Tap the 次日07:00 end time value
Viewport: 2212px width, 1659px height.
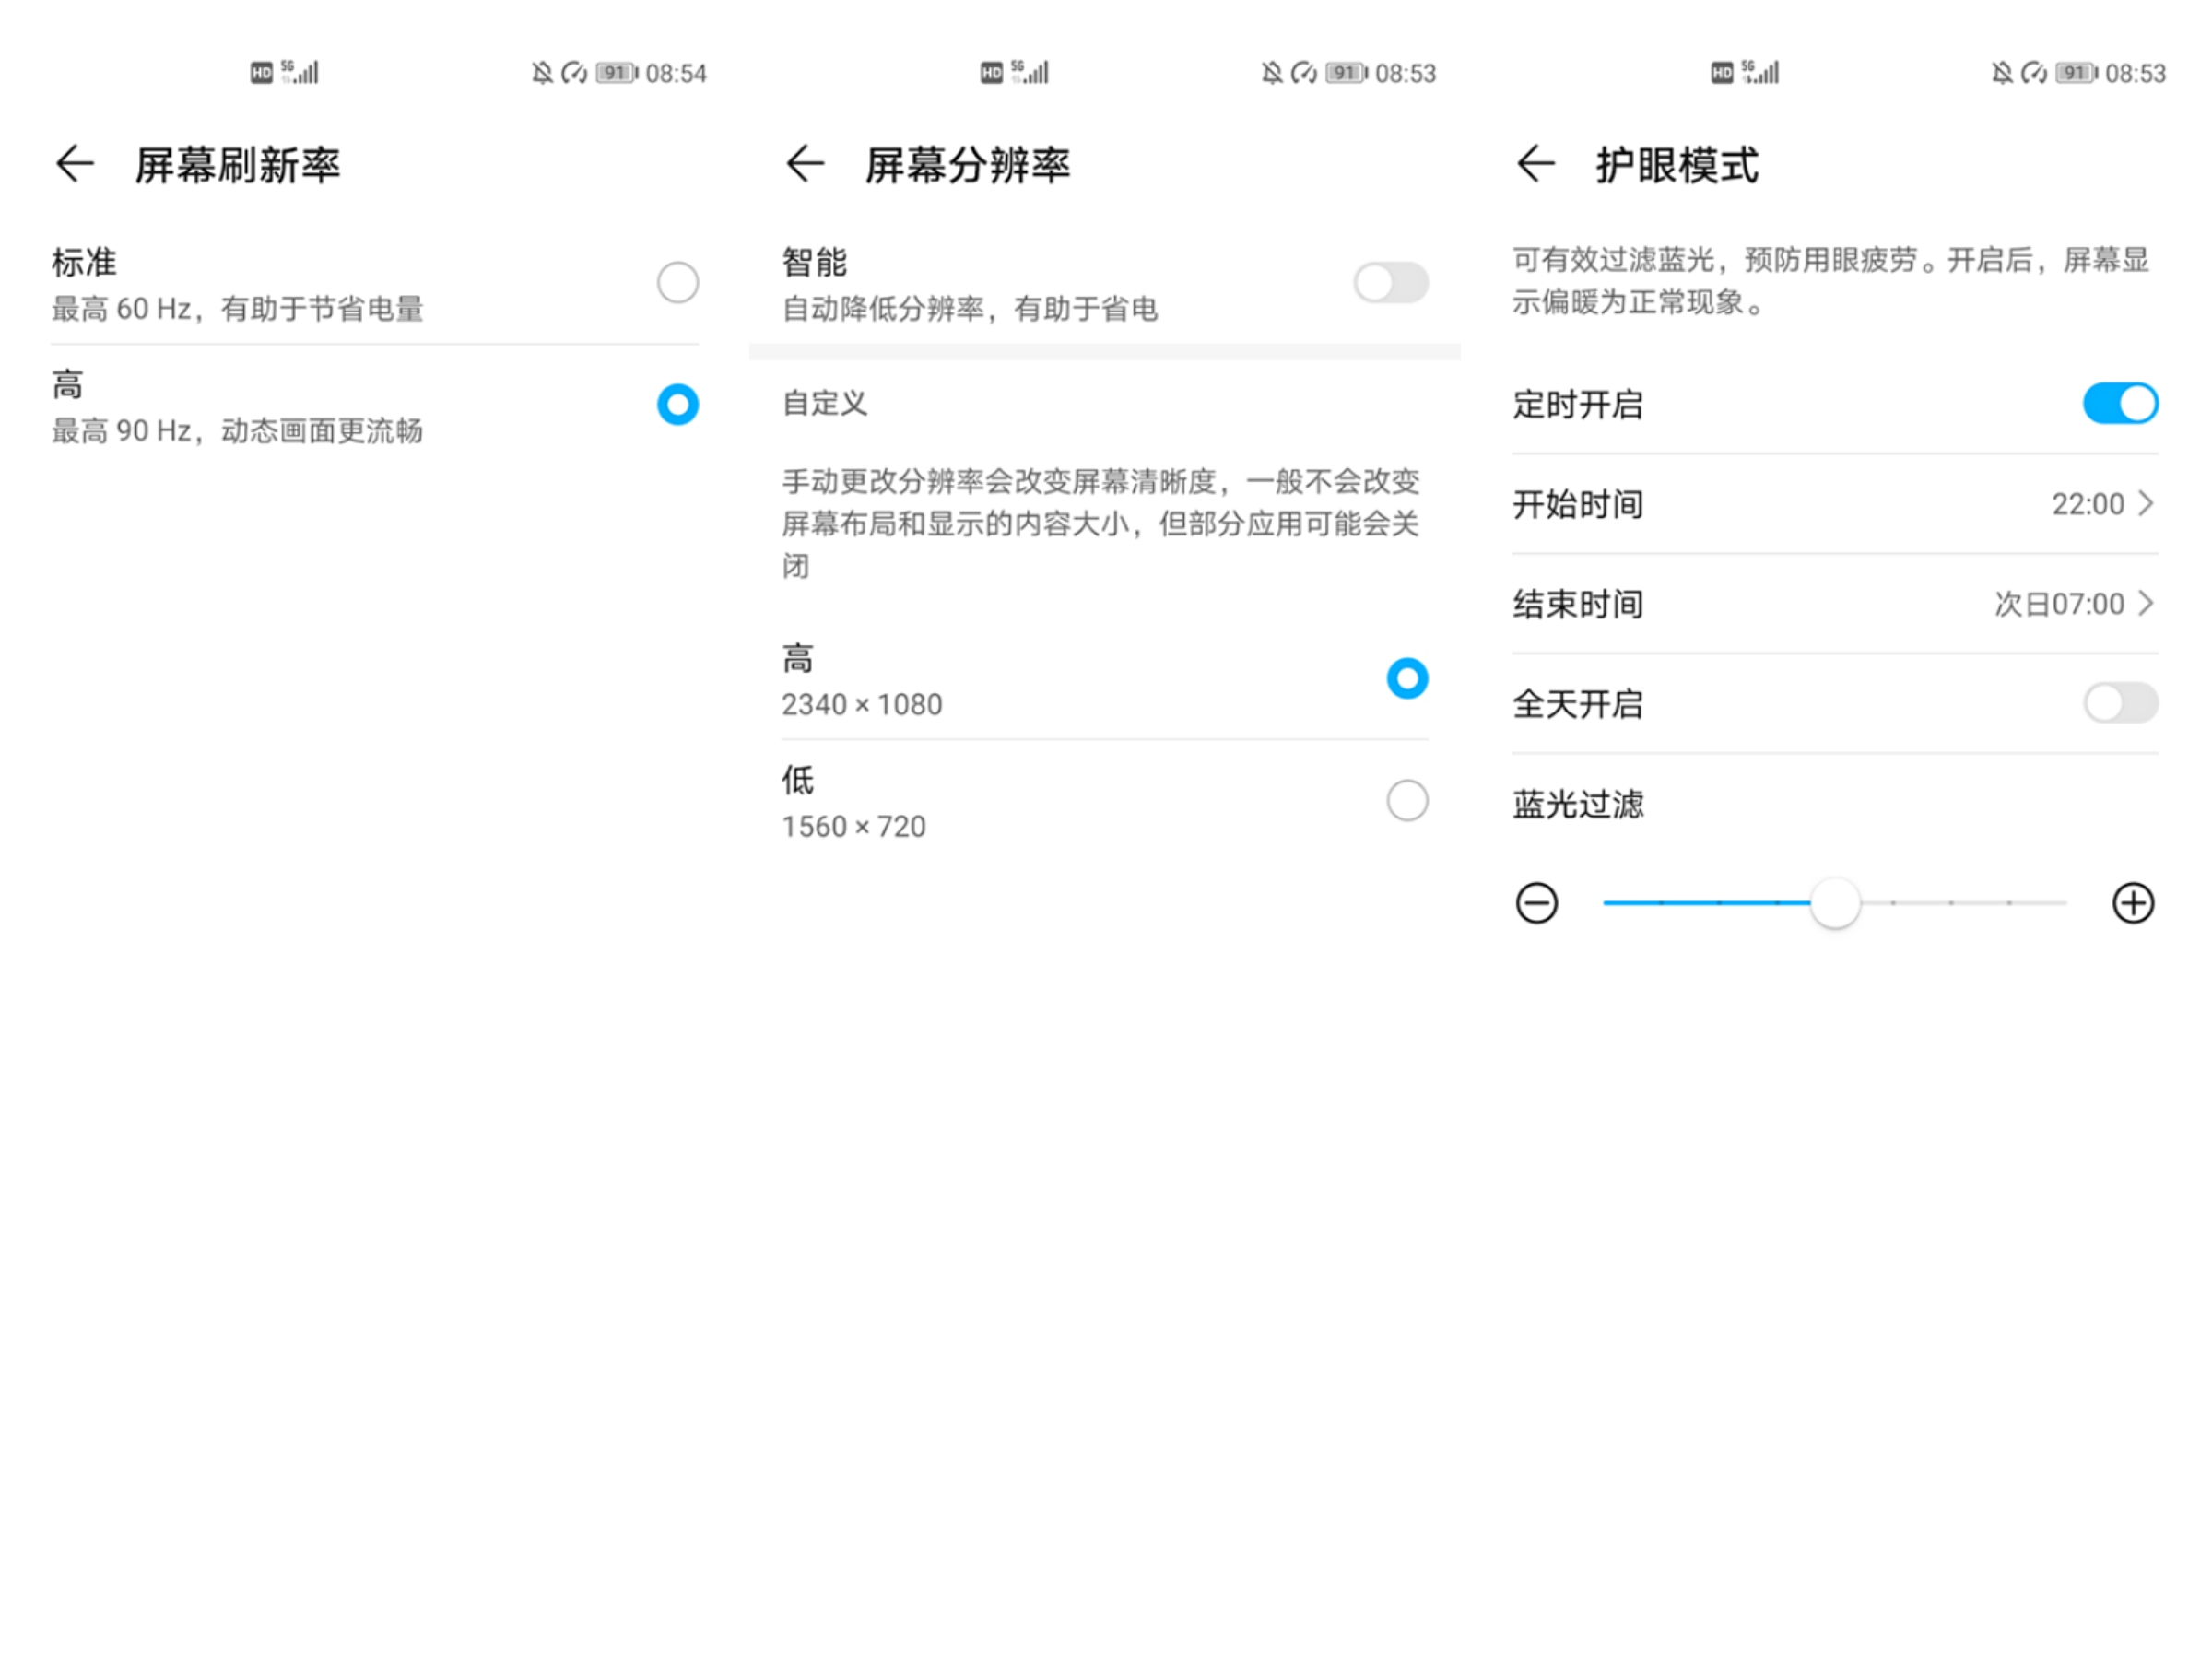[x=2059, y=604]
